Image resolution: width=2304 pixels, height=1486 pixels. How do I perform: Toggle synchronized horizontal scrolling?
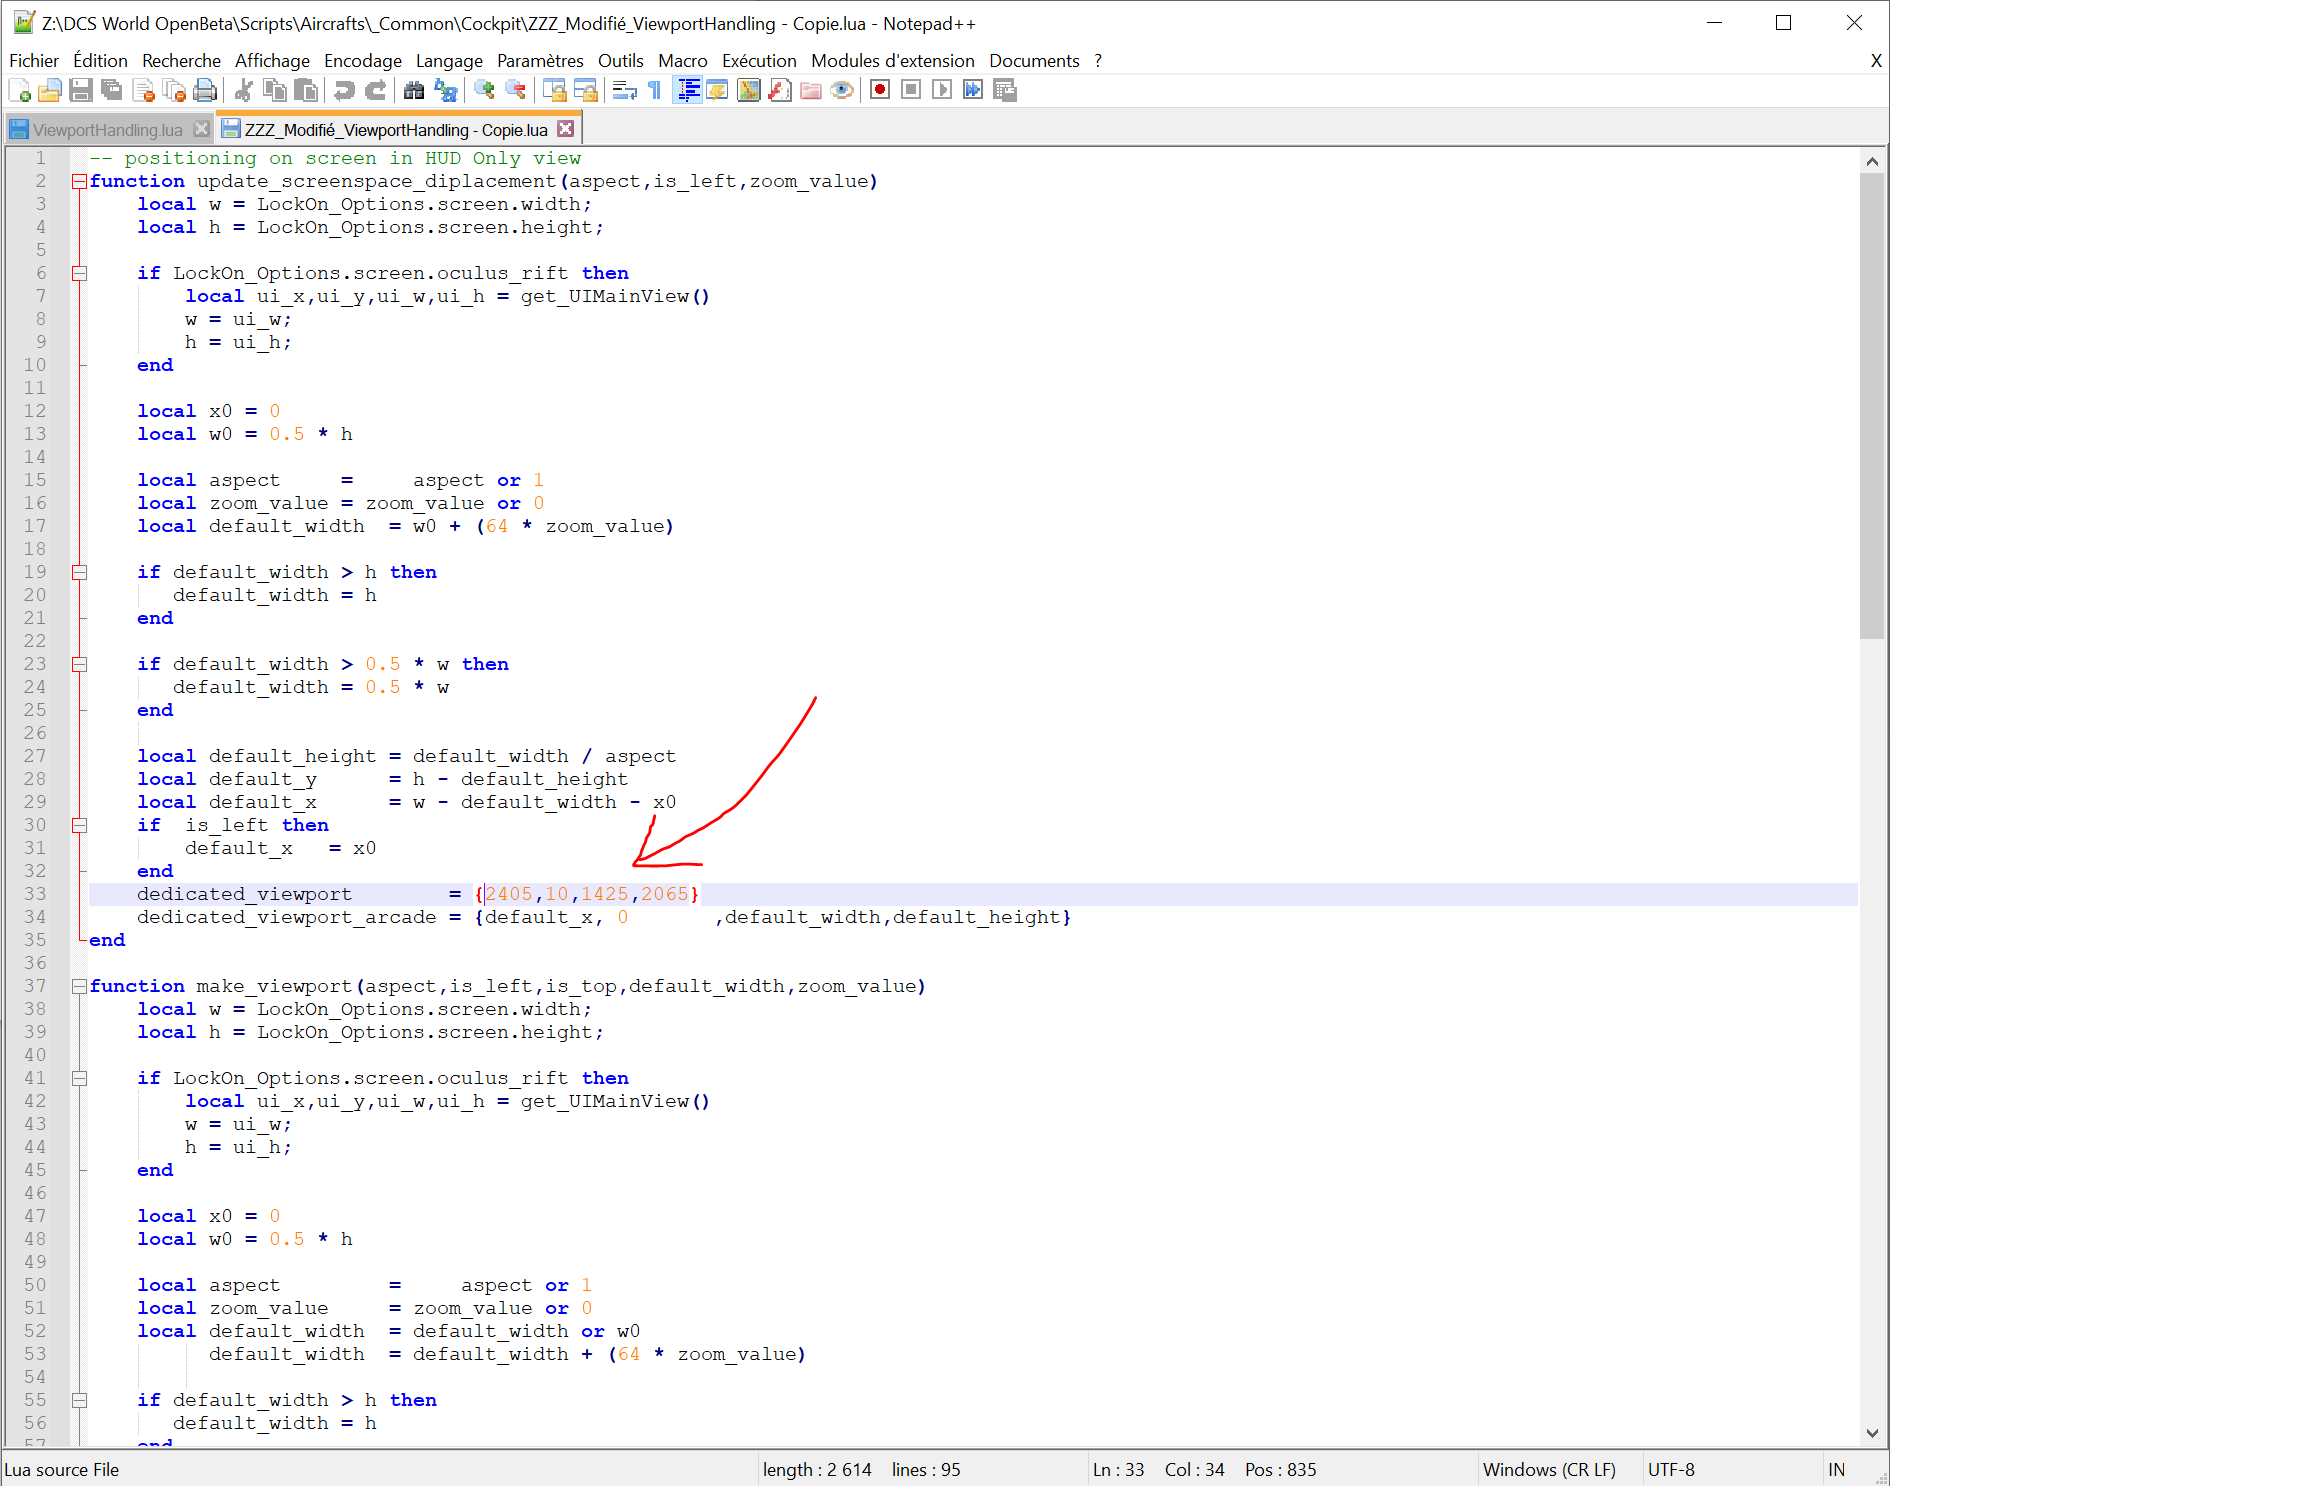[585, 91]
